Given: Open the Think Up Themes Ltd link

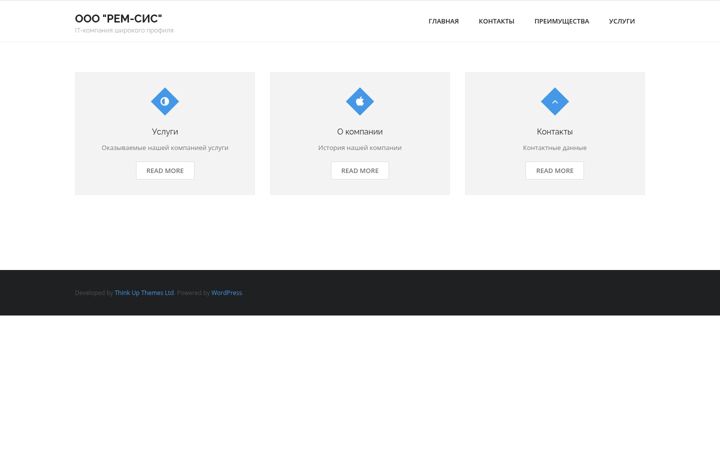Looking at the screenshot, I should pos(145,292).
